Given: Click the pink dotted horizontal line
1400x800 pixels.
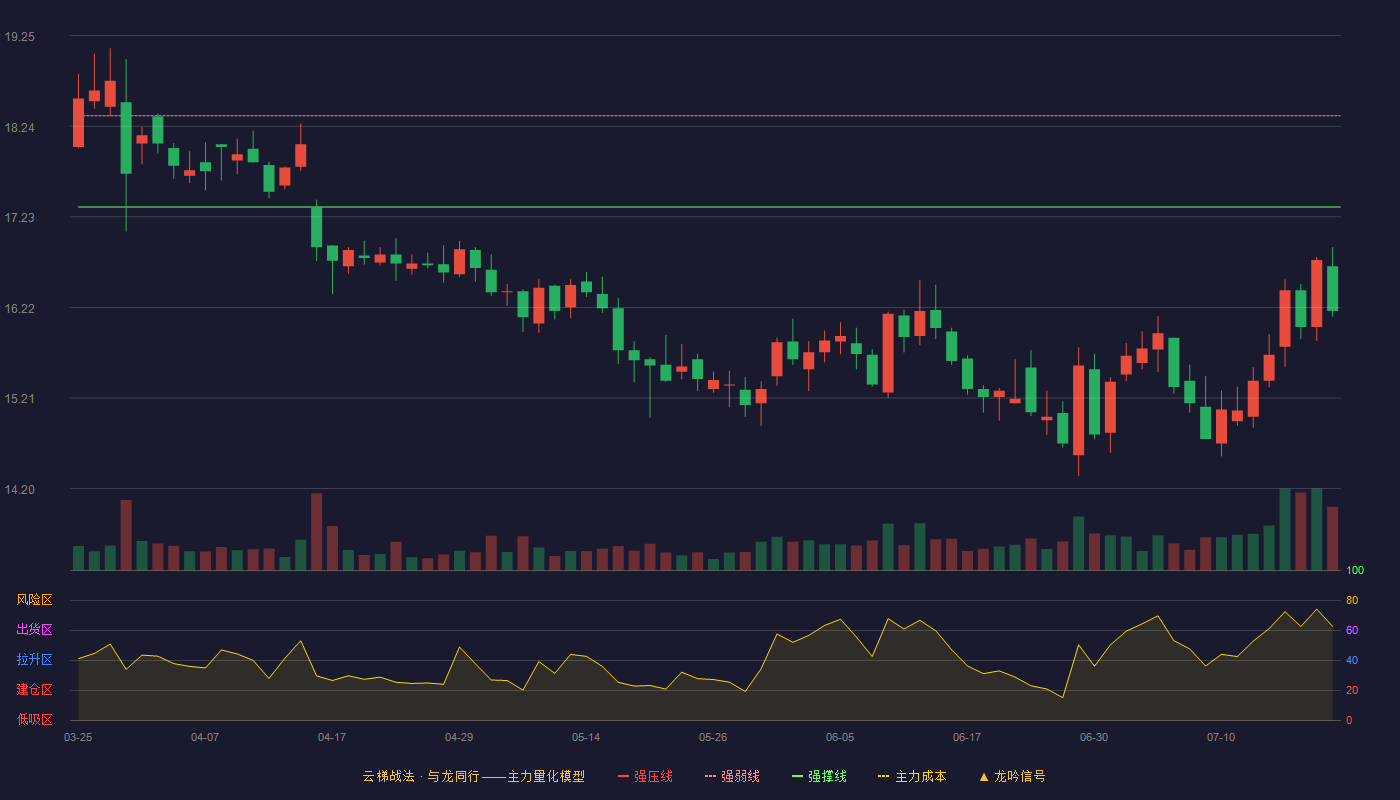Looking at the screenshot, I should click(x=709, y=116).
